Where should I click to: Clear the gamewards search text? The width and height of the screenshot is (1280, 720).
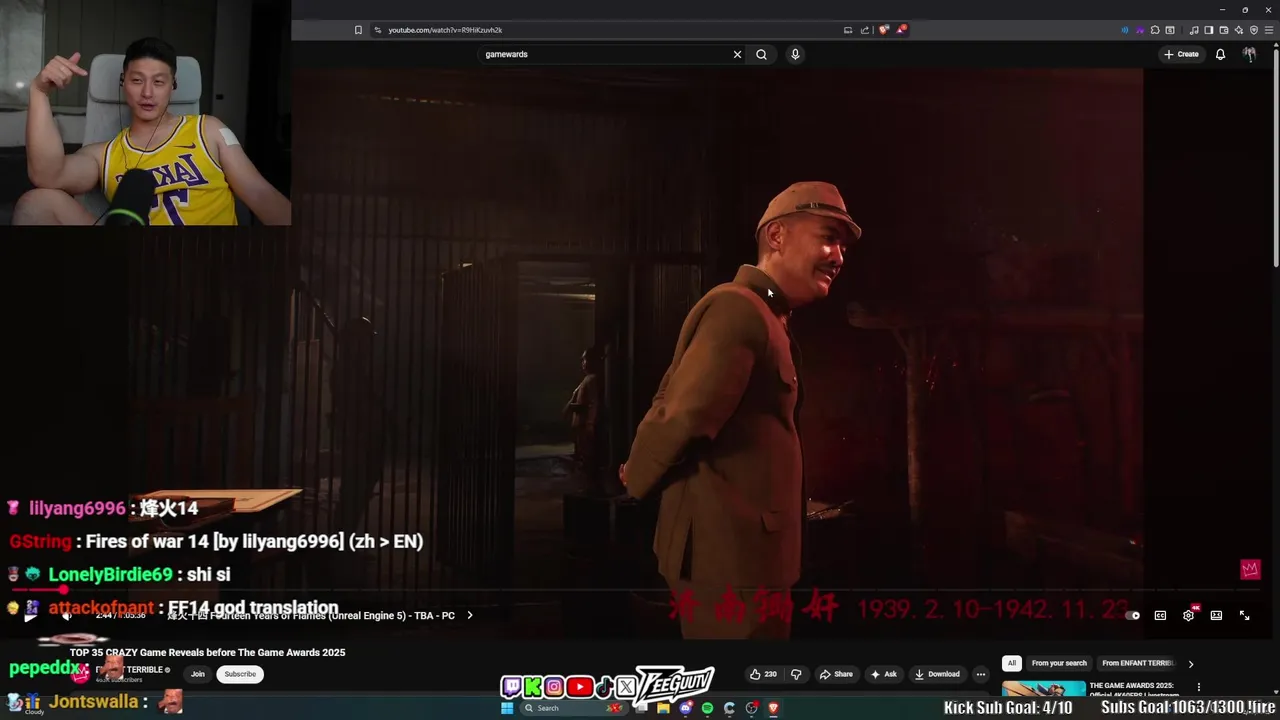pyautogui.click(x=737, y=54)
